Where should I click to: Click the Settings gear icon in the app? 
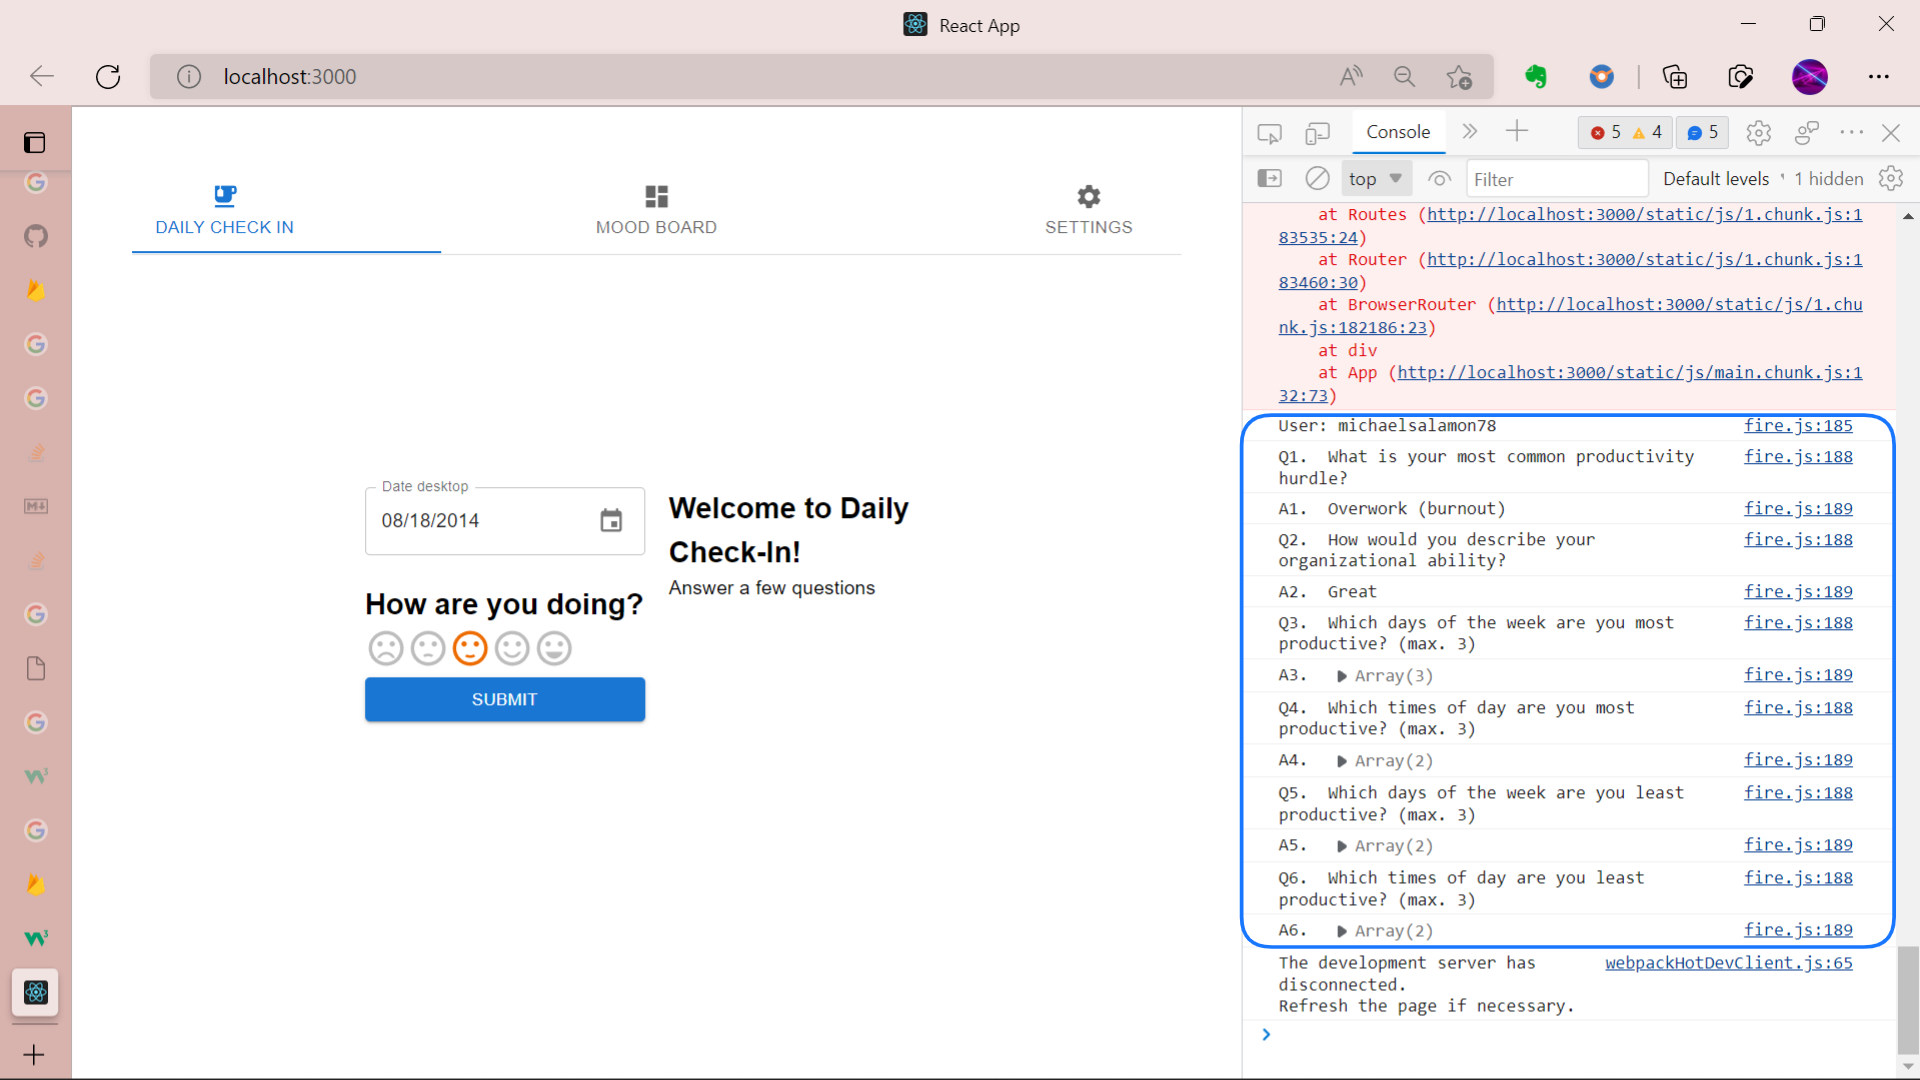point(1089,196)
